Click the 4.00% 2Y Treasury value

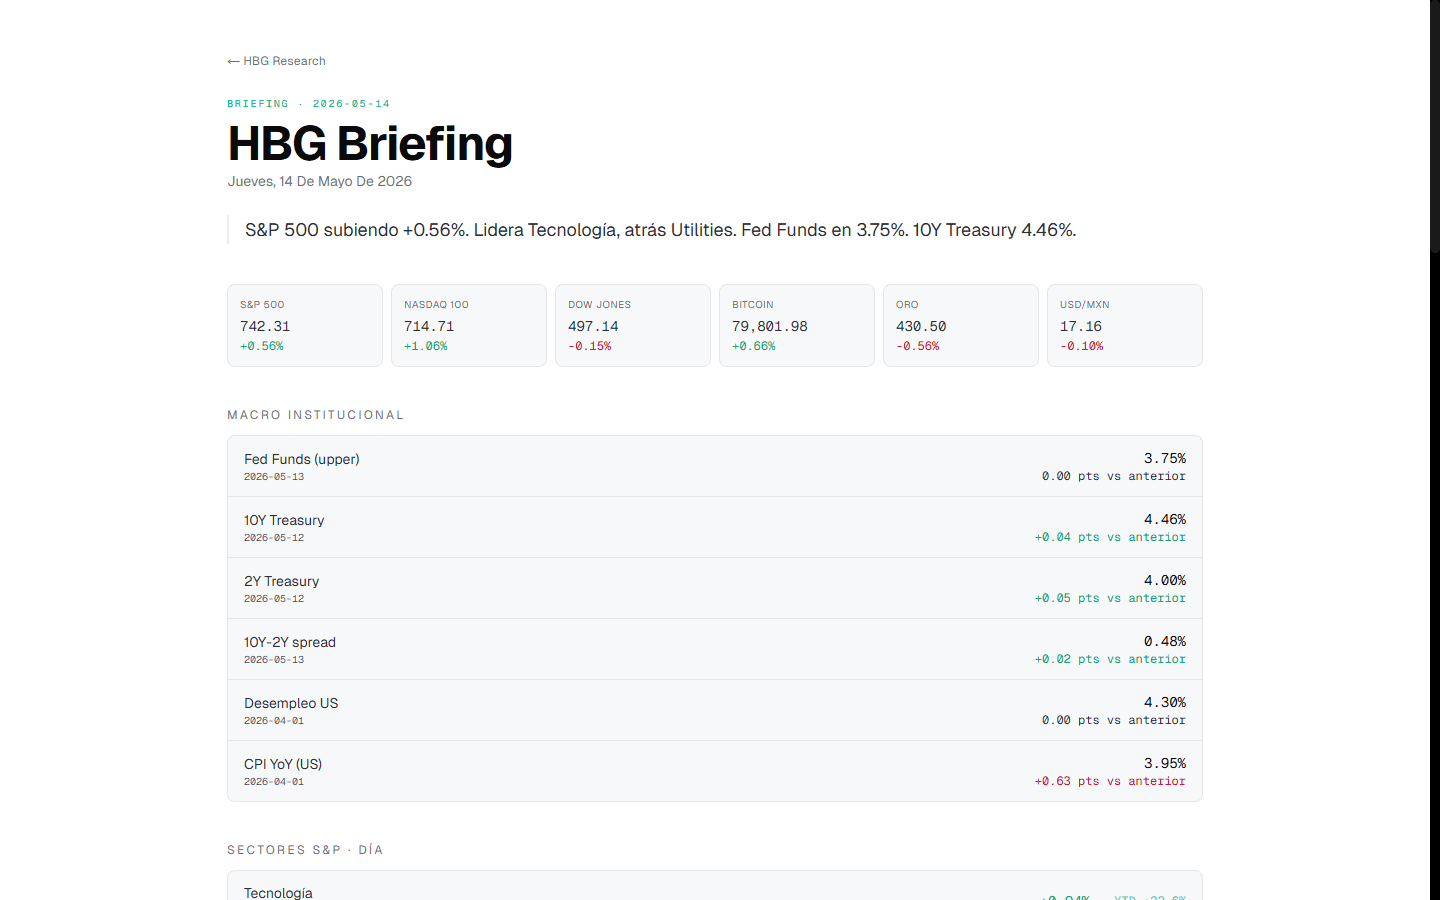(1165, 580)
